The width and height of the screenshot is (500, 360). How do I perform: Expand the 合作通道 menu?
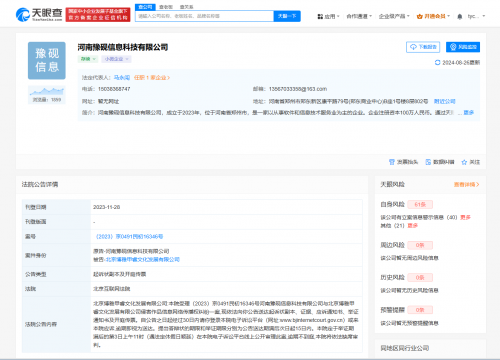pyautogui.click(x=359, y=16)
